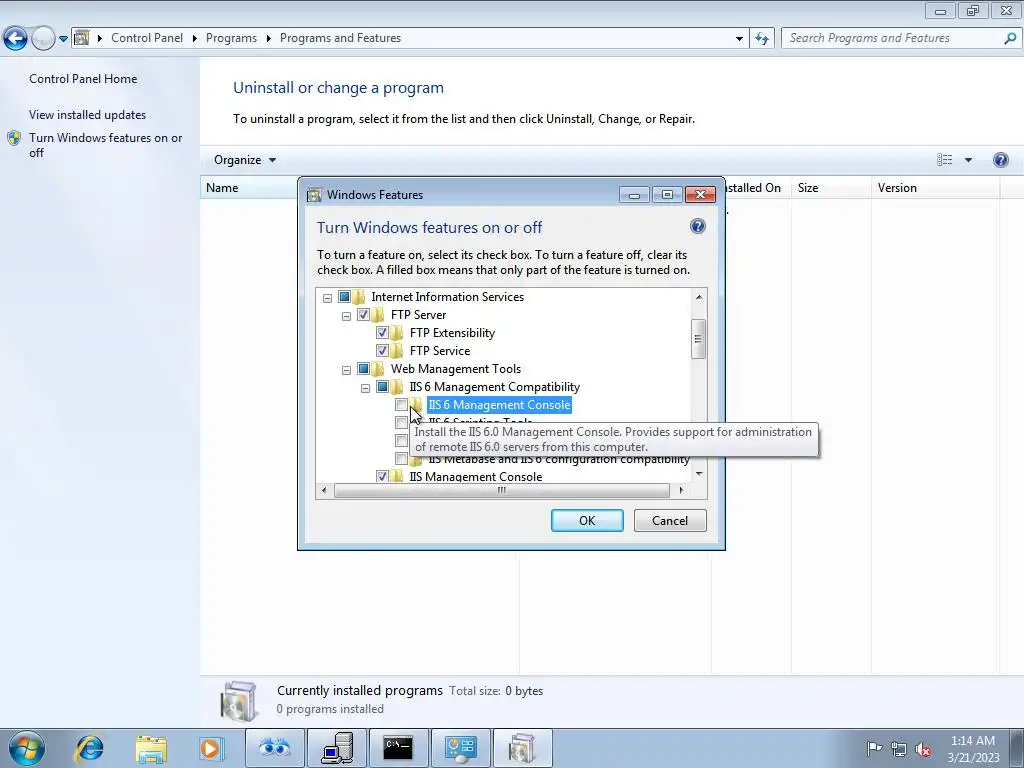Uncheck the FTP Extensibility checkbox

point(382,333)
